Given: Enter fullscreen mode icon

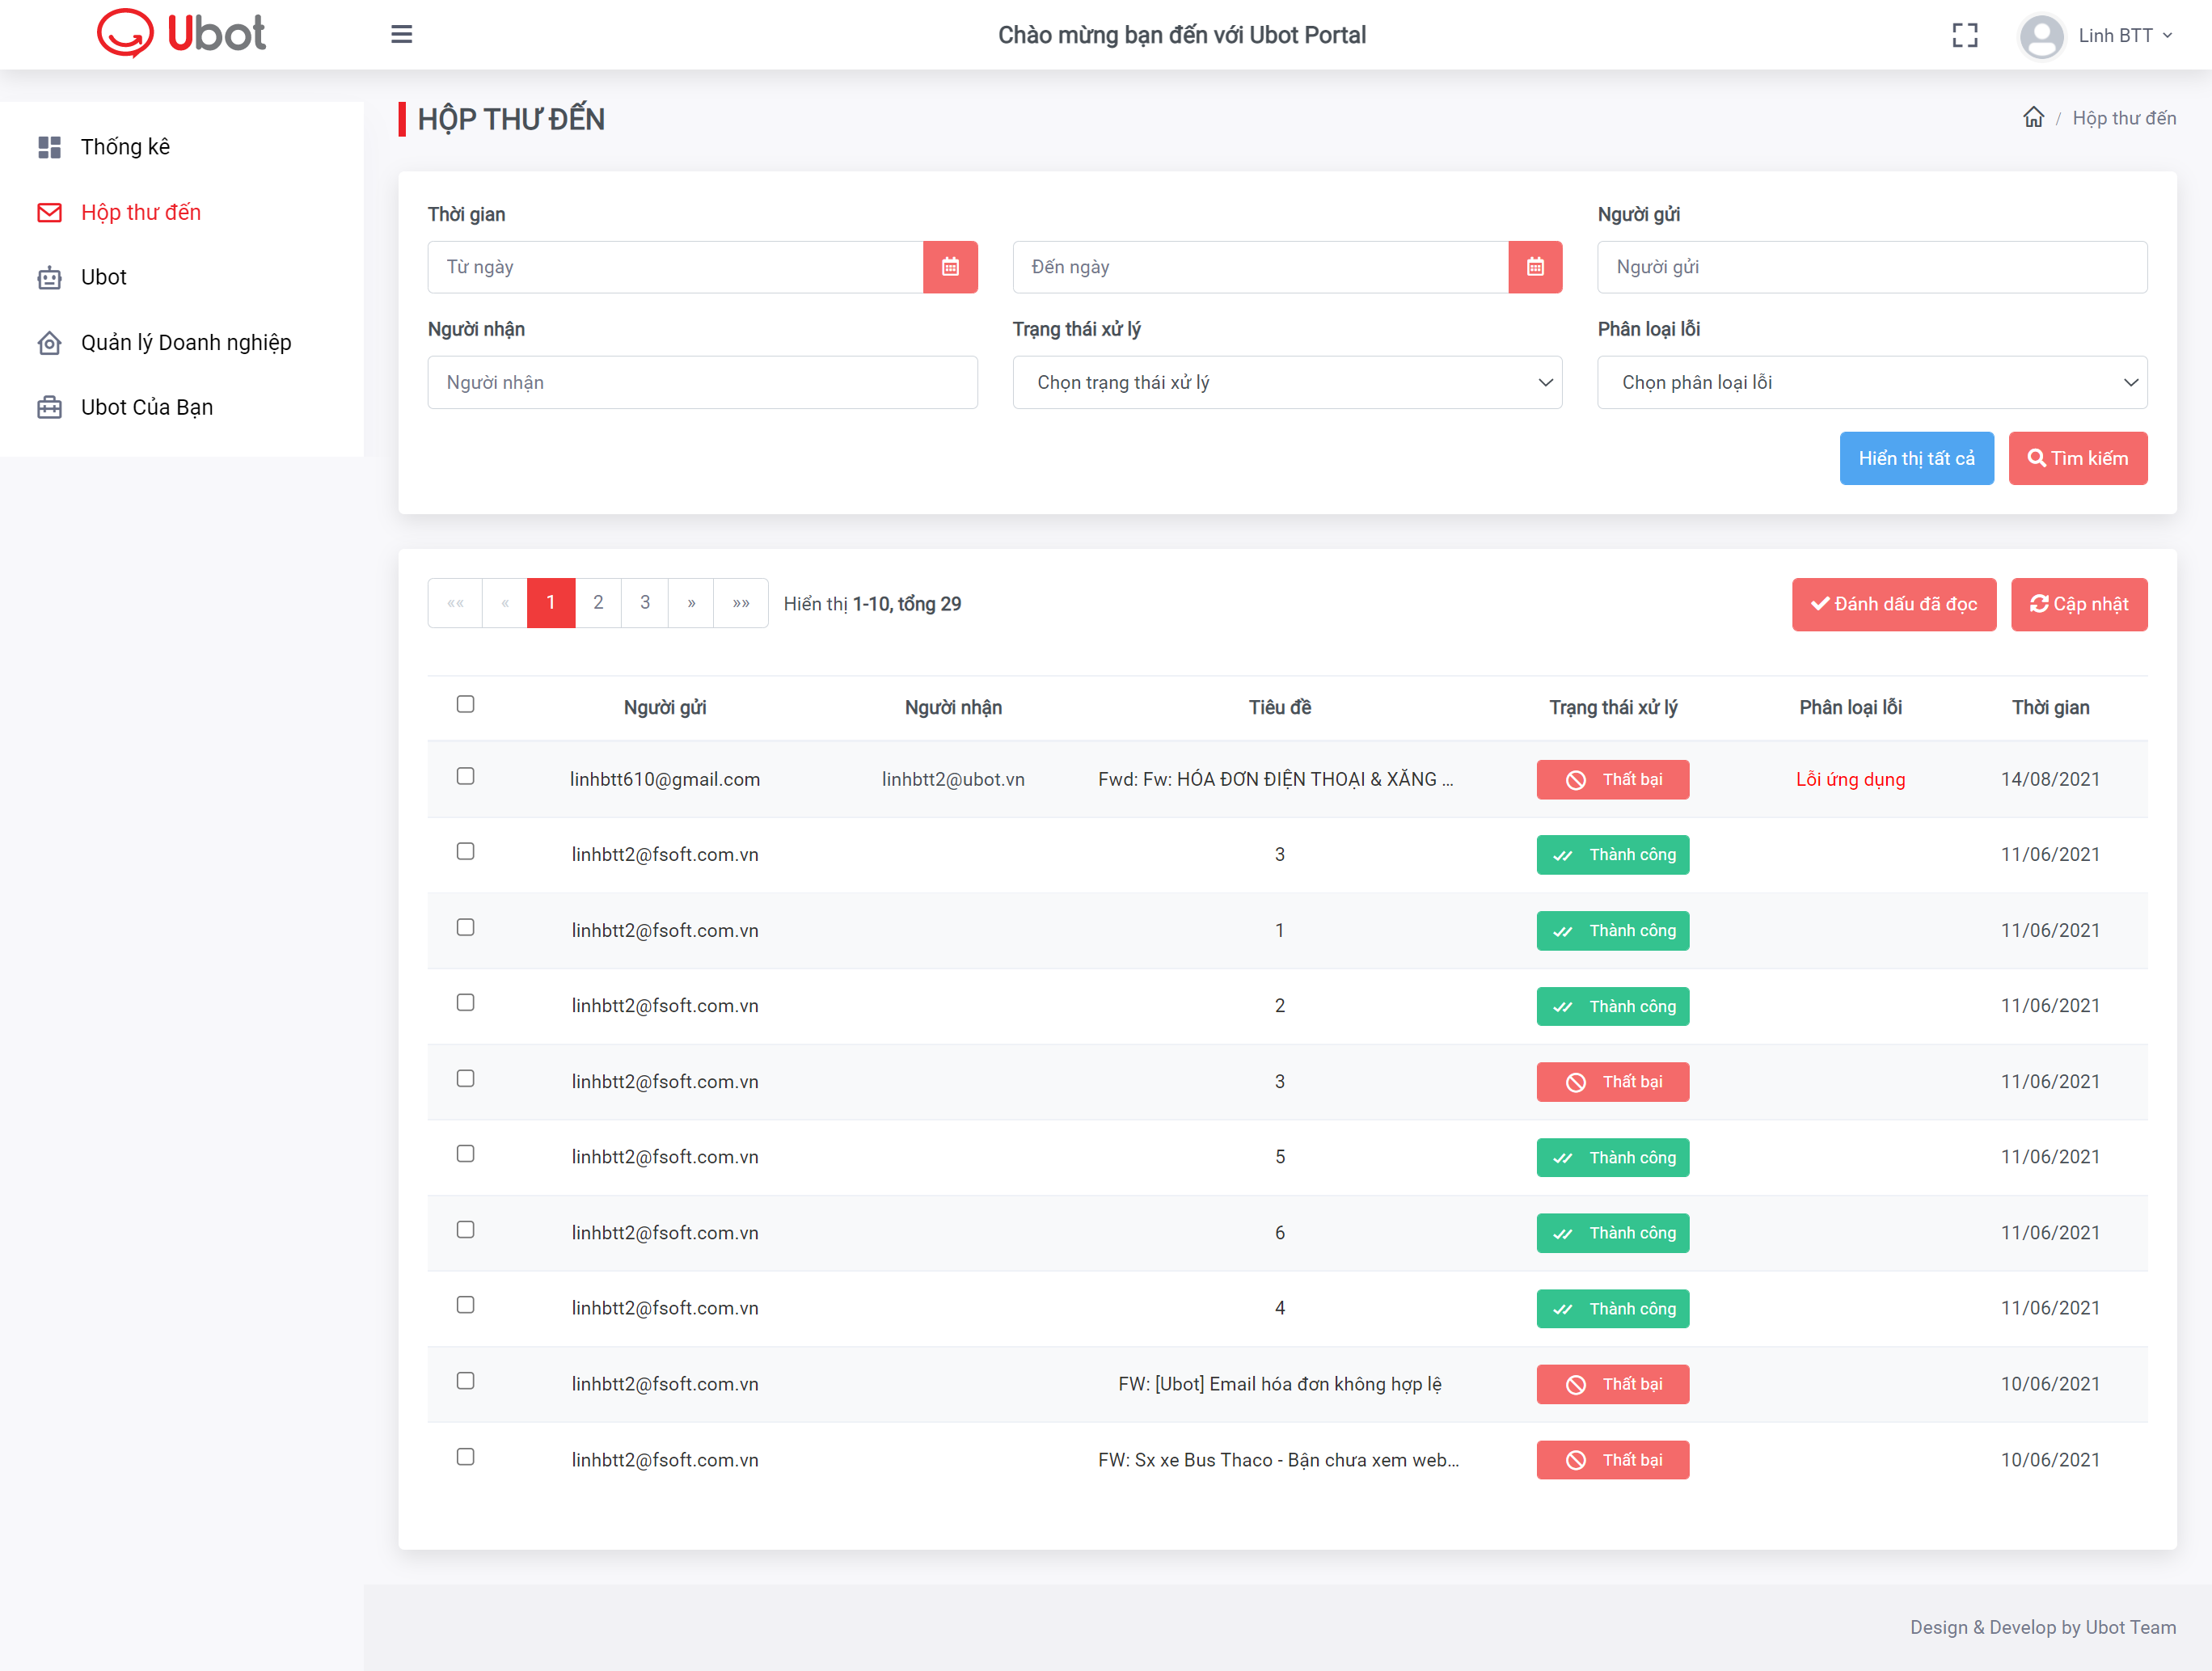Looking at the screenshot, I should click(1964, 35).
